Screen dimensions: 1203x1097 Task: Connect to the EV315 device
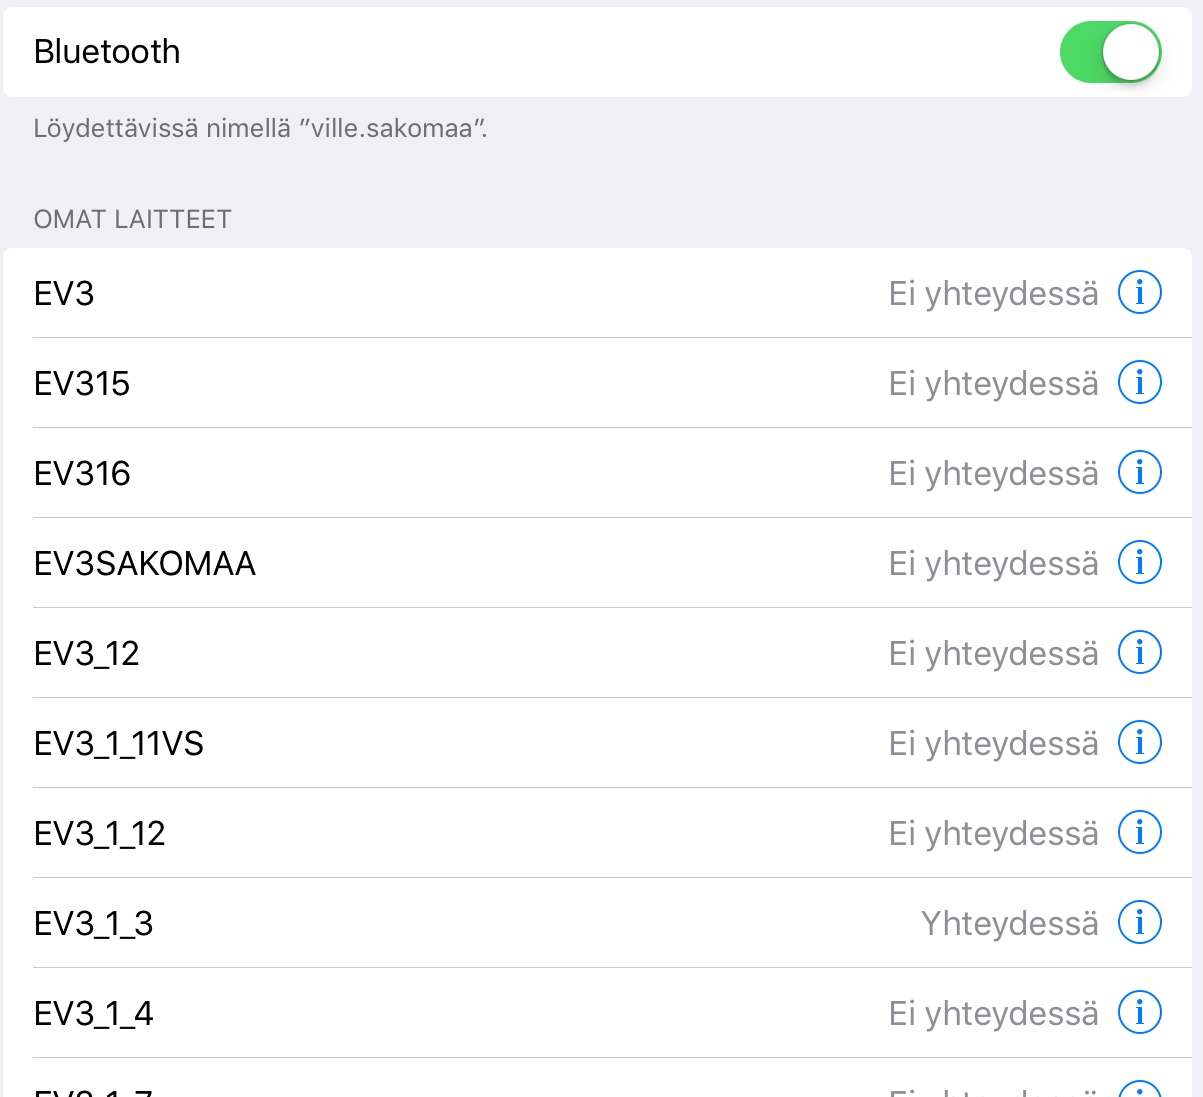click(82, 384)
